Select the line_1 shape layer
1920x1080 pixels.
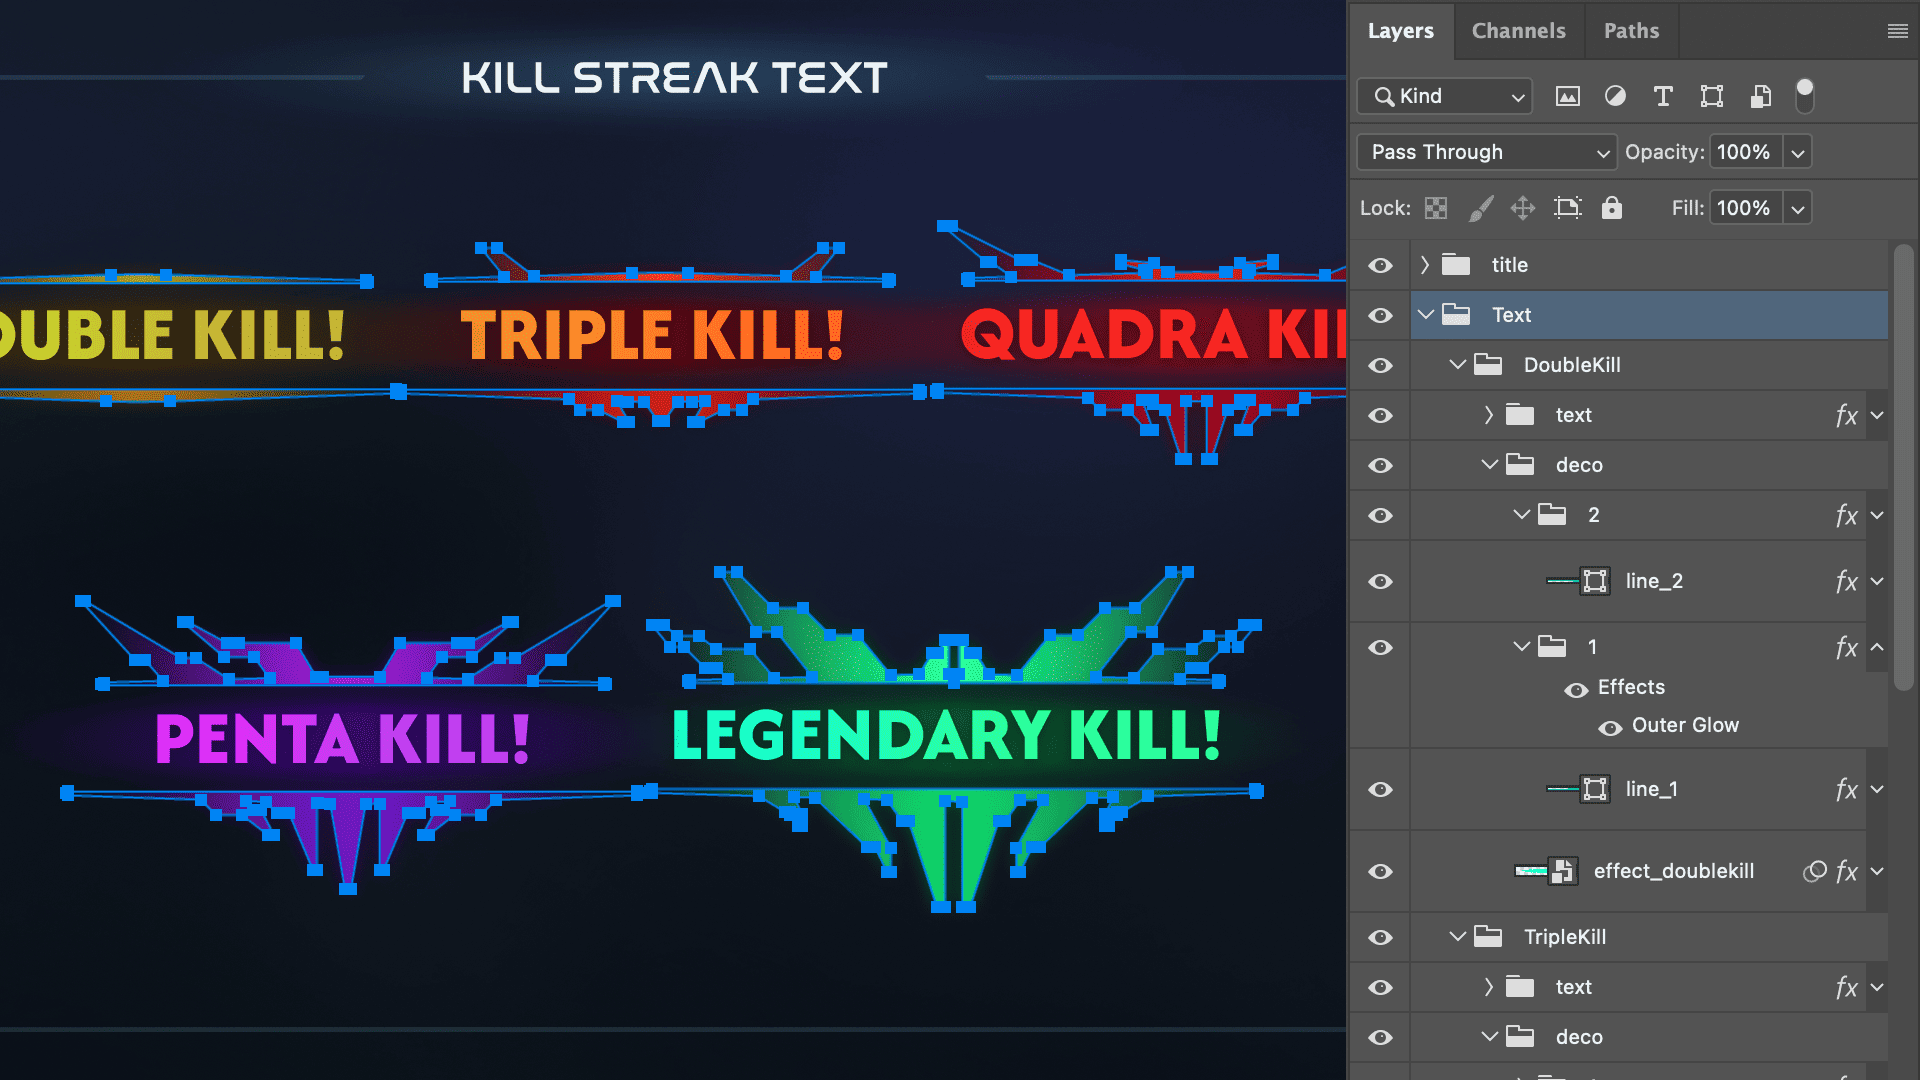pyautogui.click(x=1651, y=789)
